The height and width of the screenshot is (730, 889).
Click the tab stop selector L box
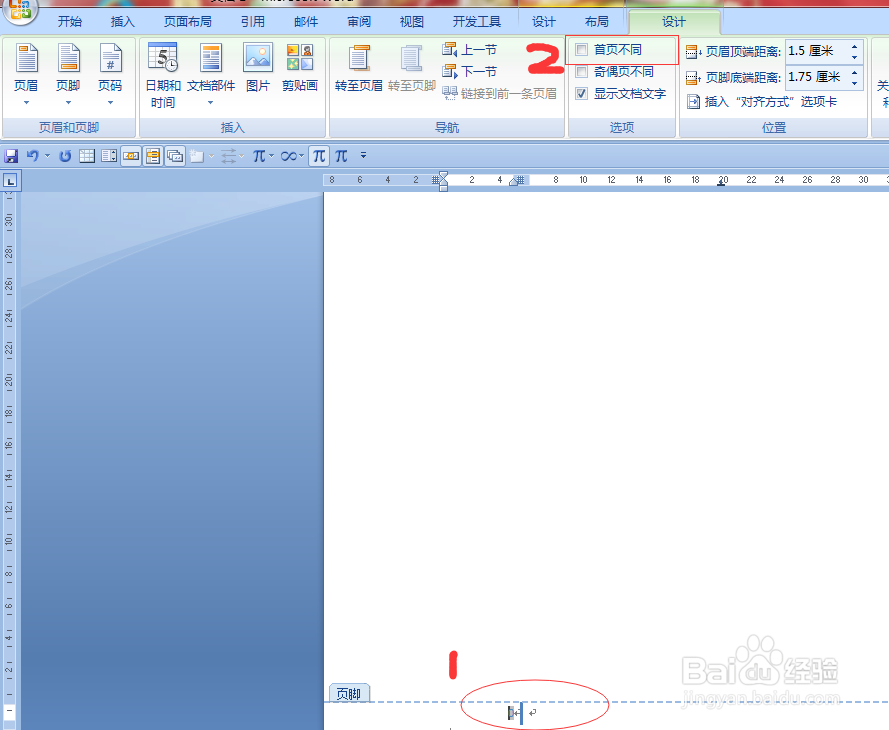(x=11, y=181)
